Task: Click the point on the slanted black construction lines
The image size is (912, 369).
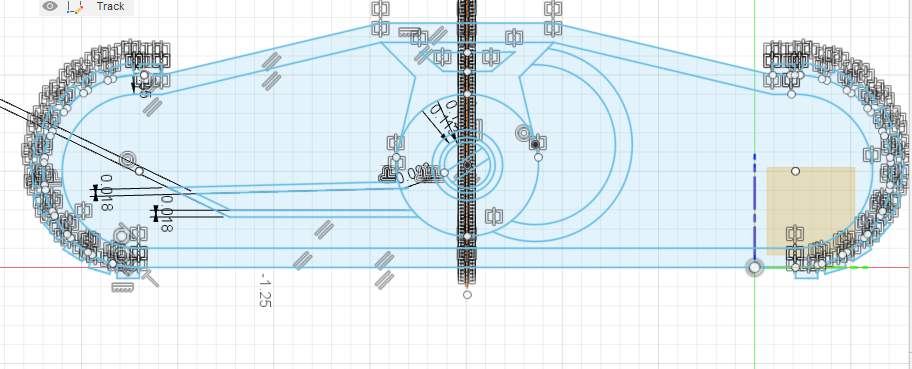Action: click(139, 171)
